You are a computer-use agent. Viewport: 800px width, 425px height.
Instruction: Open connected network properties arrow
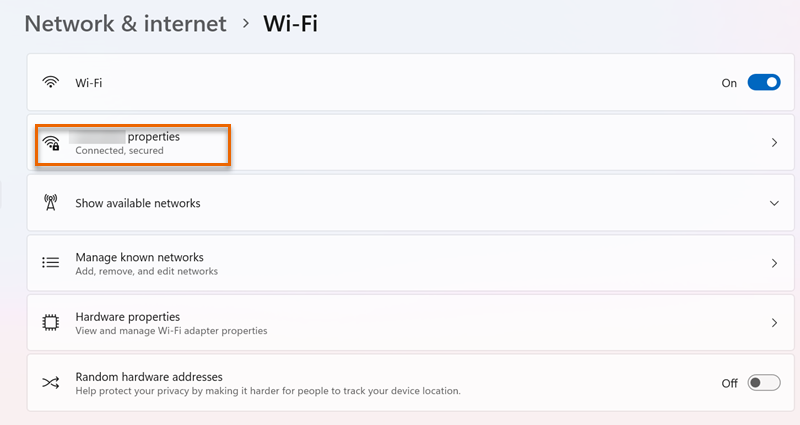(774, 143)
